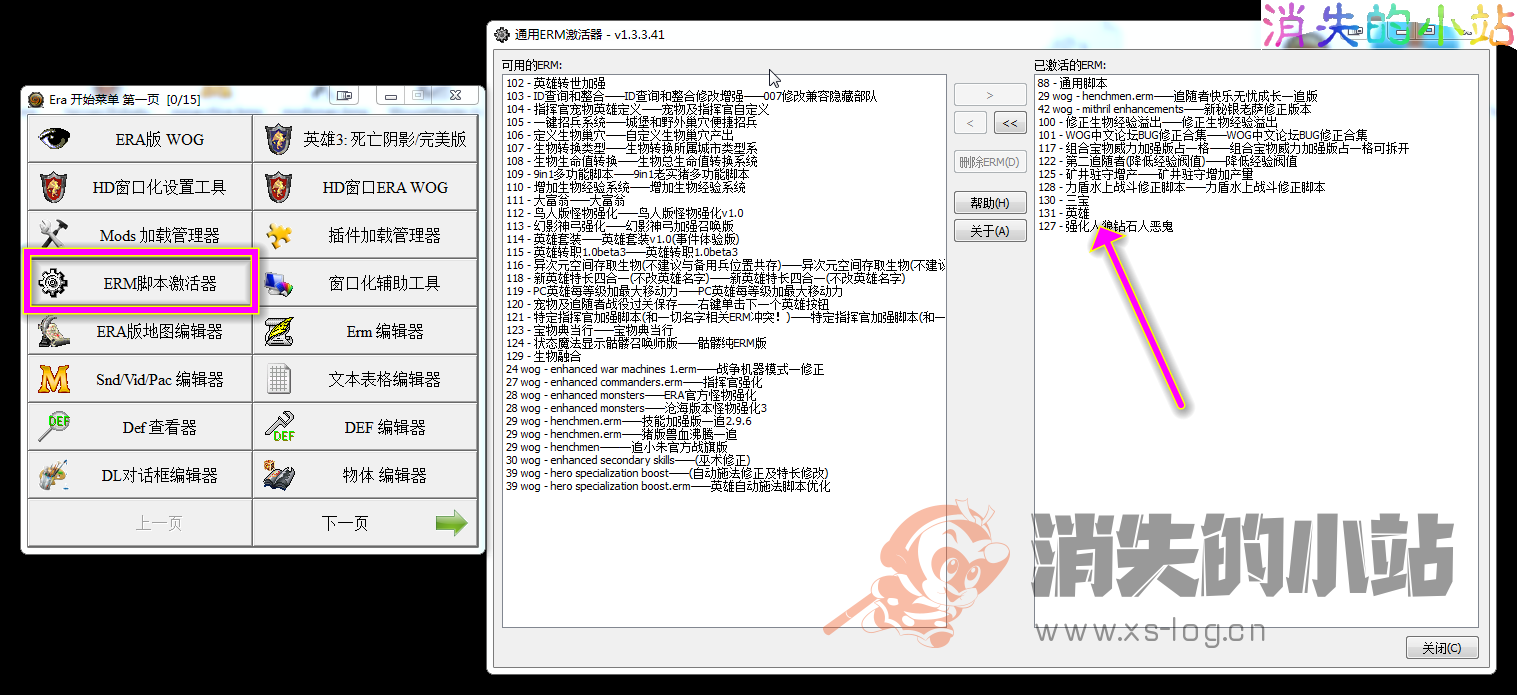This screenshot has height=695, width=1517.
Task: Click the << remove-all button
Action: coord(1009,123)
